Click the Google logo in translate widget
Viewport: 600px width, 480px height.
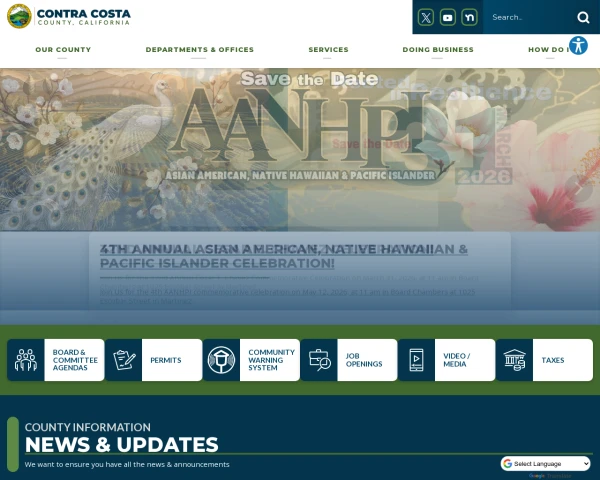pyautogui.click(x=507, y=464)
